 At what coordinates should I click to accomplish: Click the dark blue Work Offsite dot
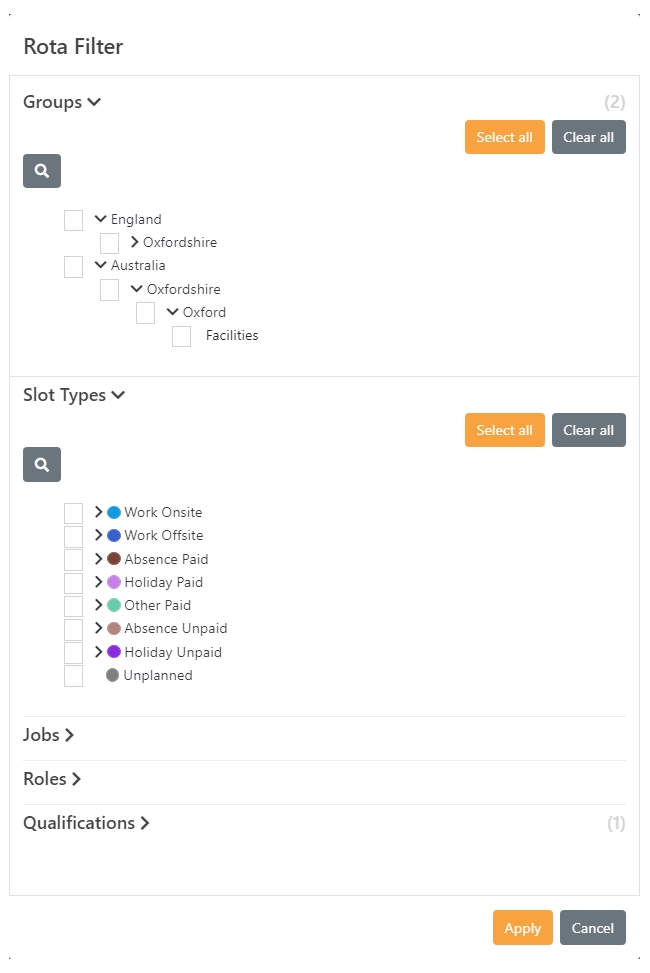tap(114, 535)
